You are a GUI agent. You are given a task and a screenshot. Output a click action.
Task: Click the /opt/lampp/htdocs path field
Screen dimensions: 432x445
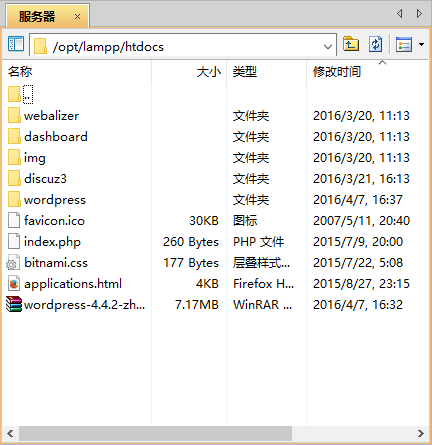pos(183,47)
